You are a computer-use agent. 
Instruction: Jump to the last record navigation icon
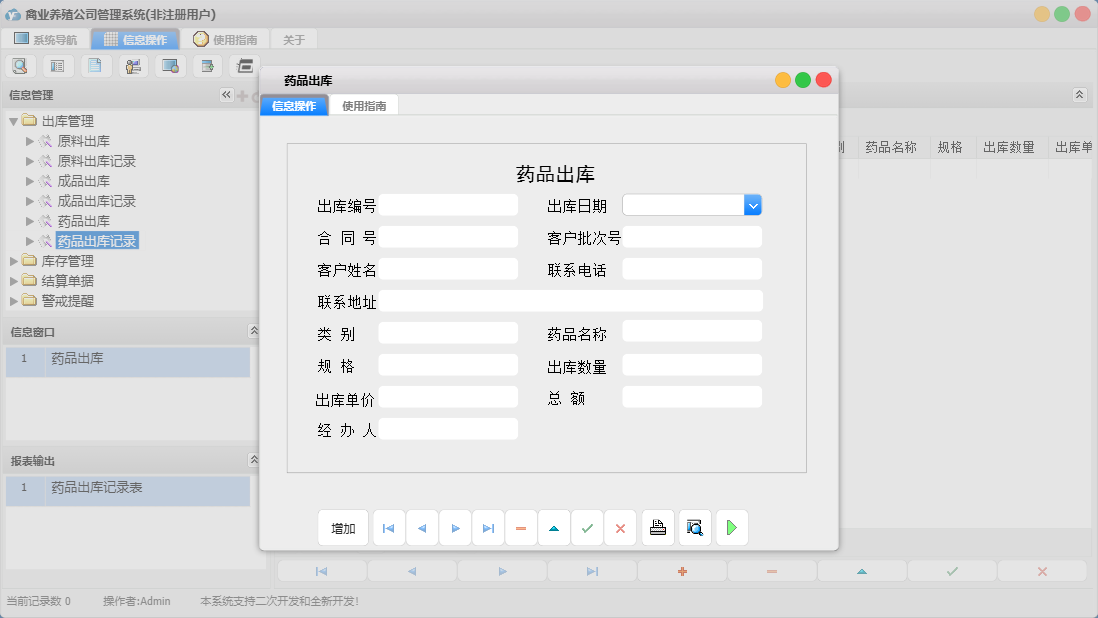(x=488, y=527)
